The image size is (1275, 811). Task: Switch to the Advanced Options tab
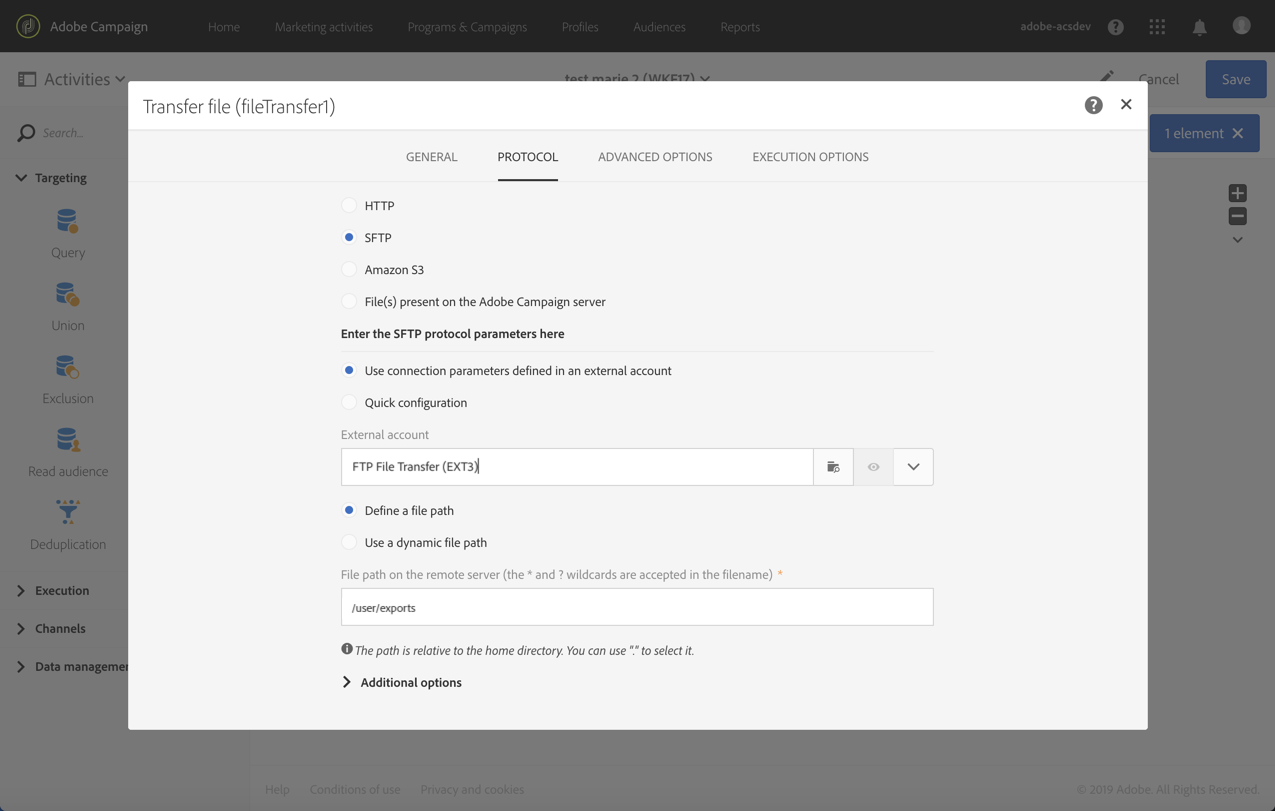click(655, 157)
